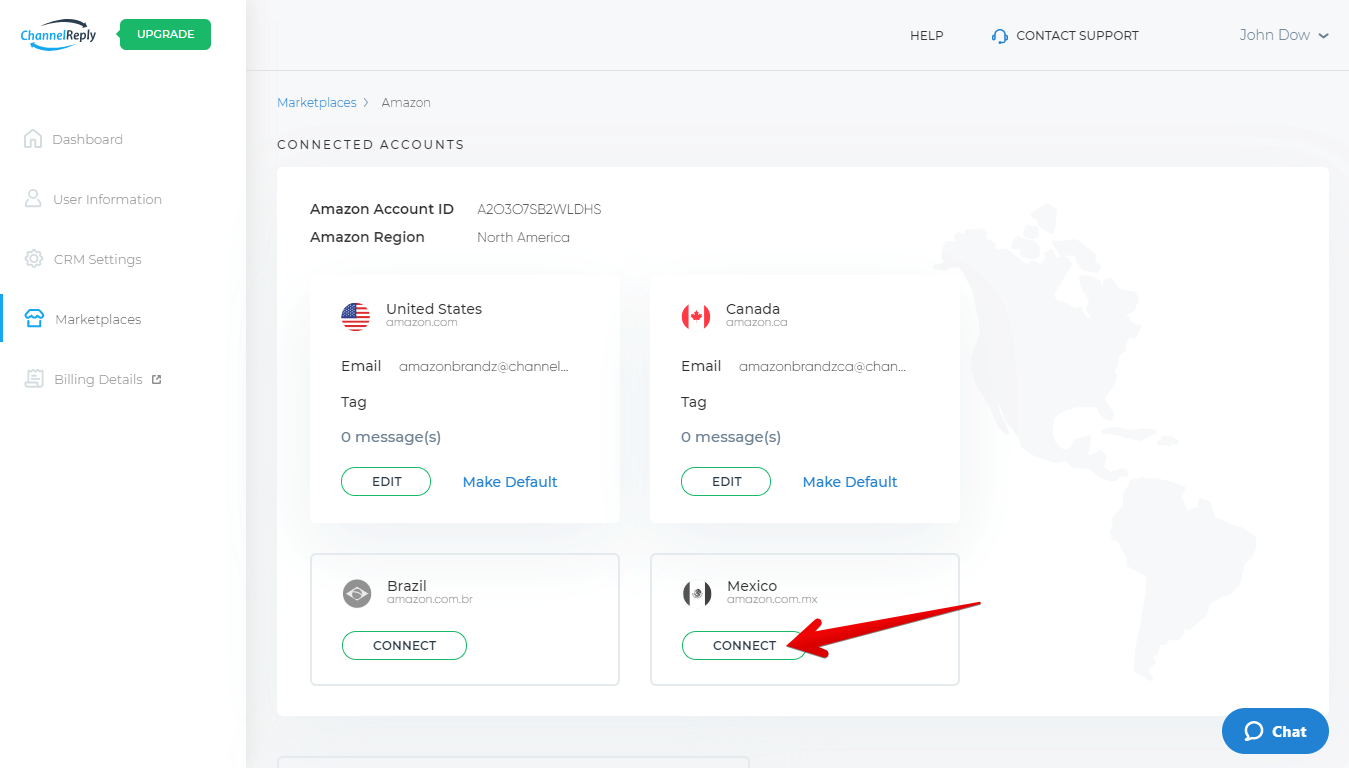Image resolution: width=1349 pixels, height=768 pixels.
Task: Click the amazon.com.br domain text
Action: click(x=430, y=600)
